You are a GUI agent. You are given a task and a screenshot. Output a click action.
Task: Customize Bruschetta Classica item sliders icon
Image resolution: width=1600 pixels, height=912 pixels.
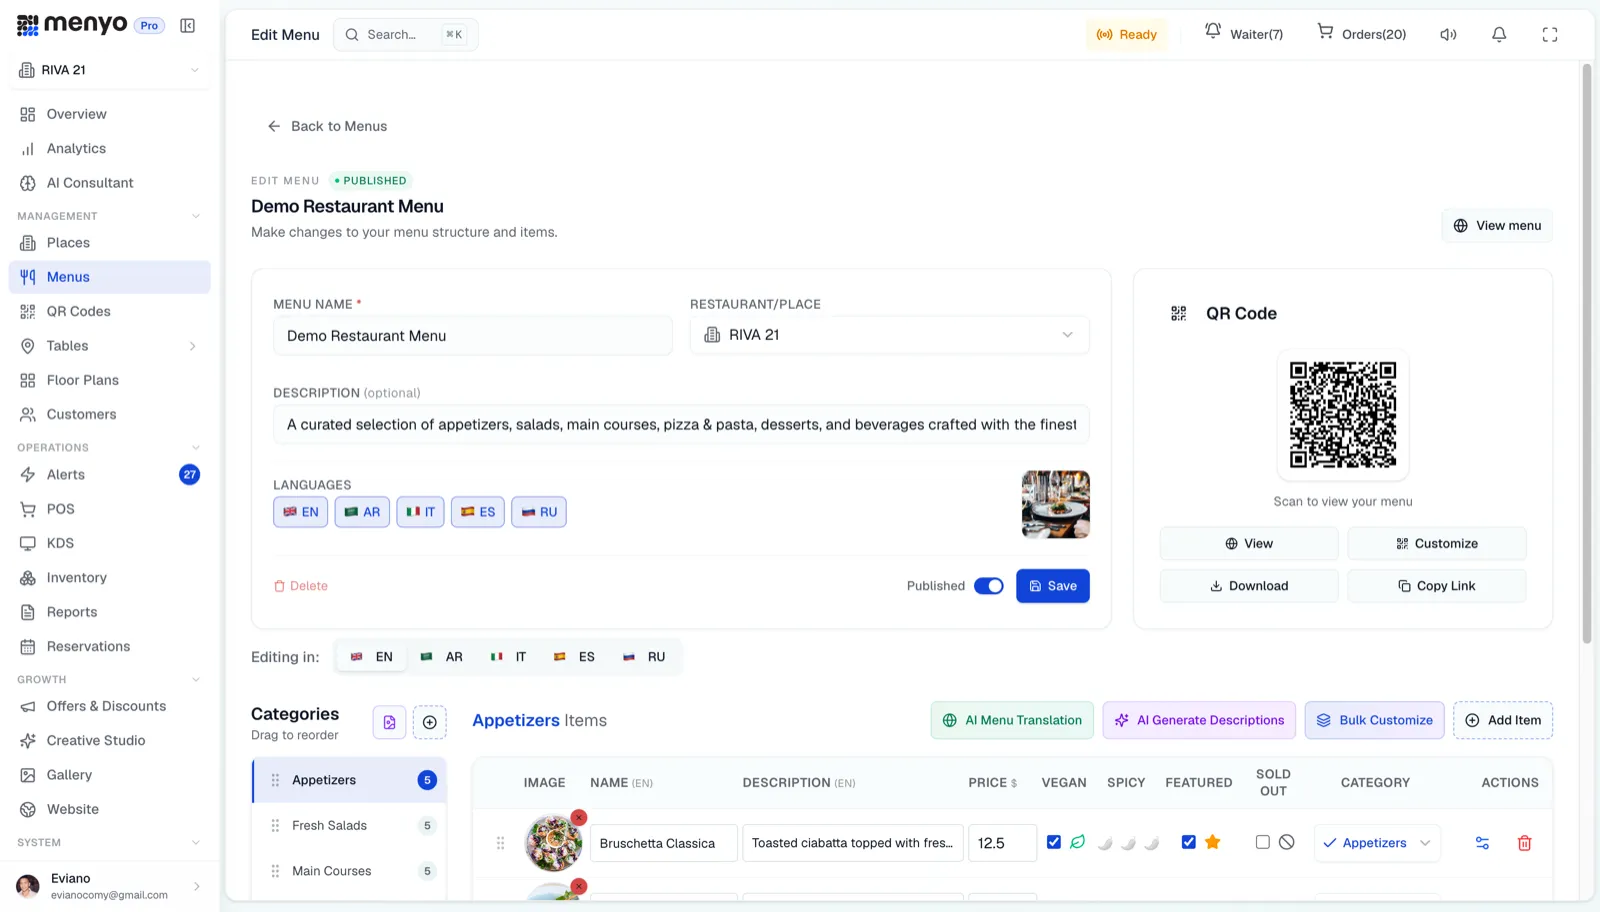(x=1482, y=843)
